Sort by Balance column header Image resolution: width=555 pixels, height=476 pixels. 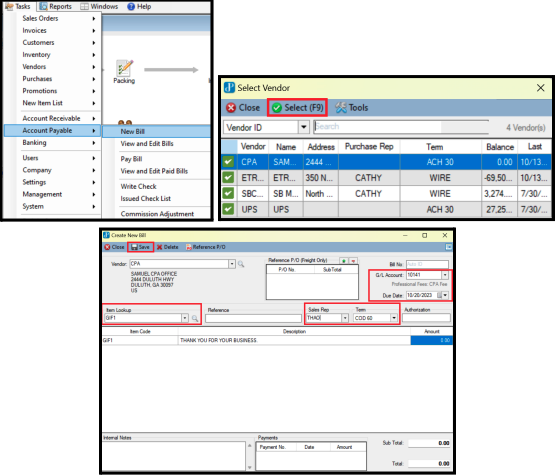[499, 147]
